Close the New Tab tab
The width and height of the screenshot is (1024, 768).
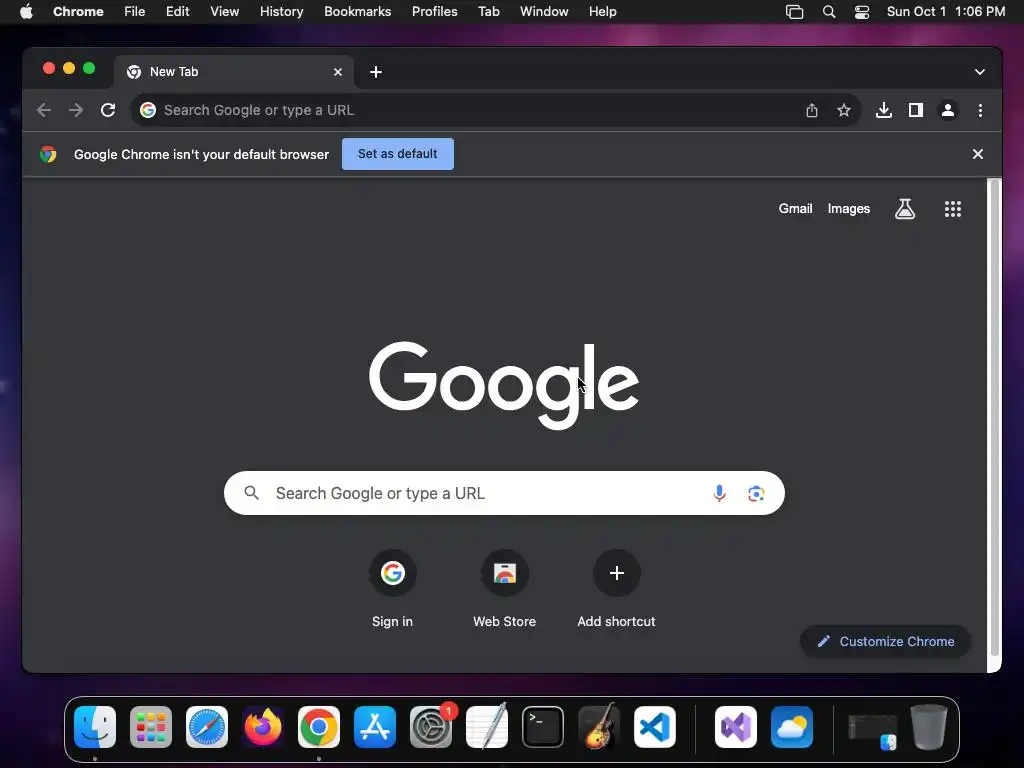pos(338,72)
